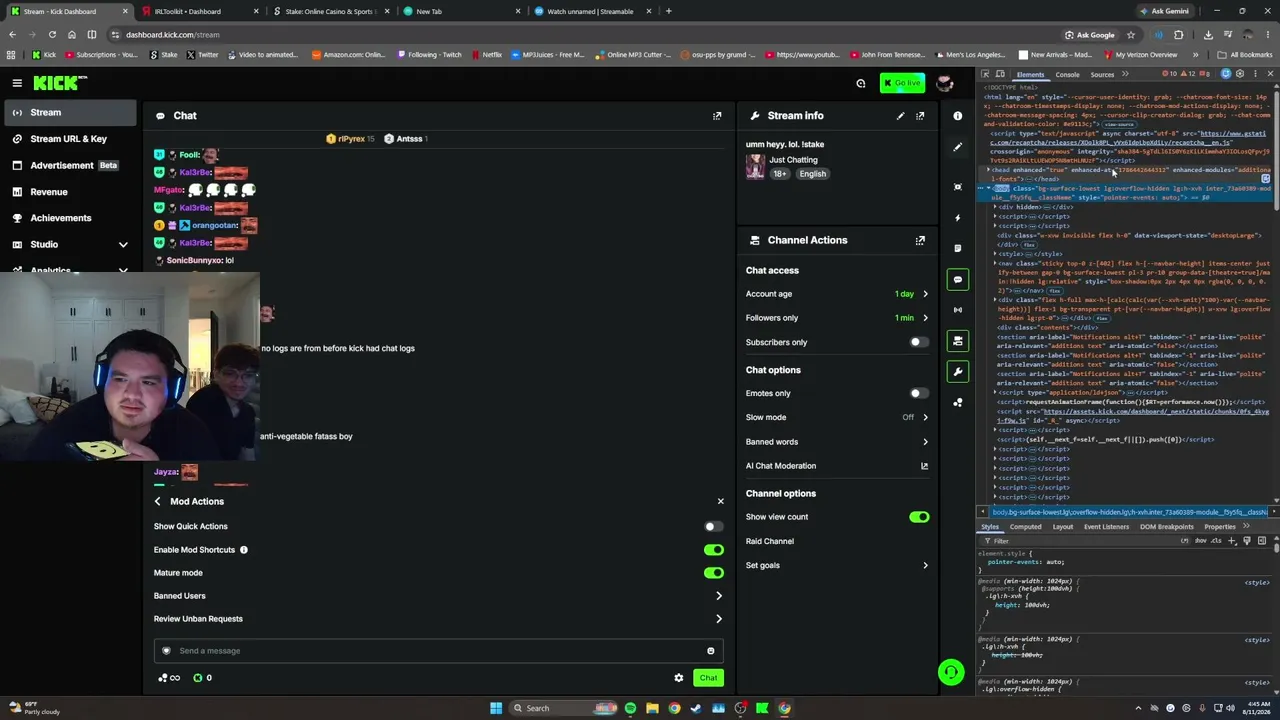Open the info icon in the side toolbar
The width and height of the screenshot is (1280, 720).
click(x=958, y=116)
